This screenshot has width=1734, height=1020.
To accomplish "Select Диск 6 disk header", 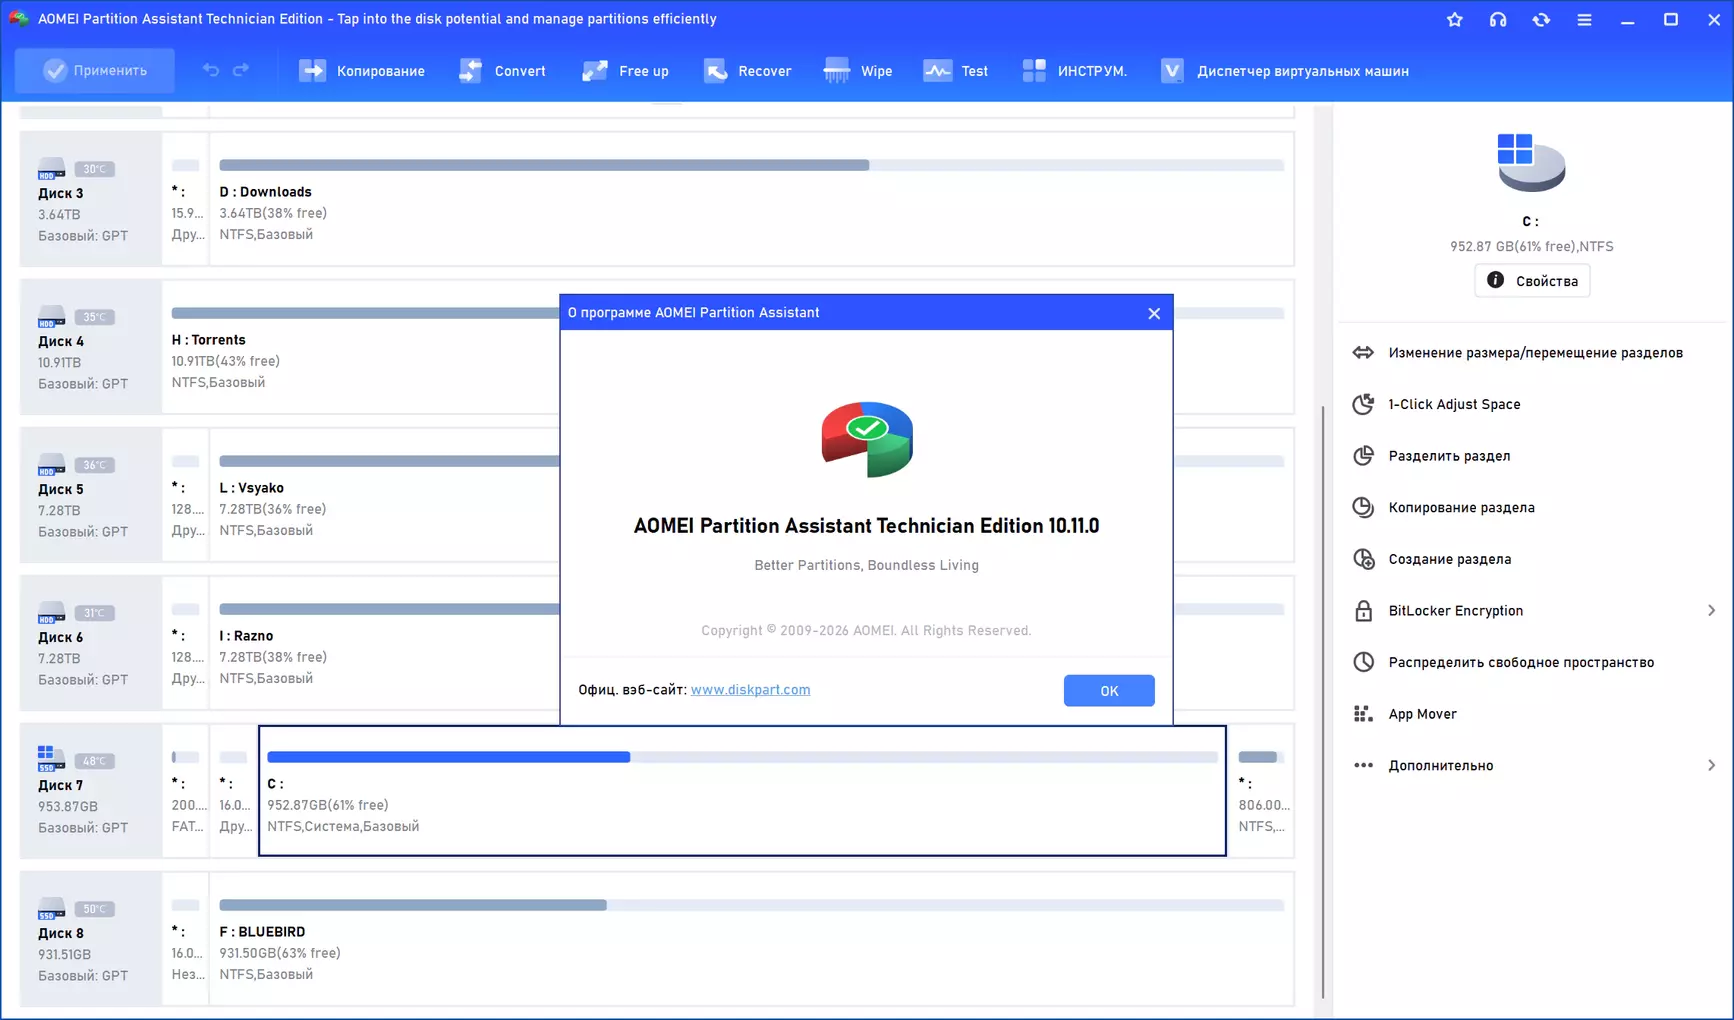I will (91, 643).
